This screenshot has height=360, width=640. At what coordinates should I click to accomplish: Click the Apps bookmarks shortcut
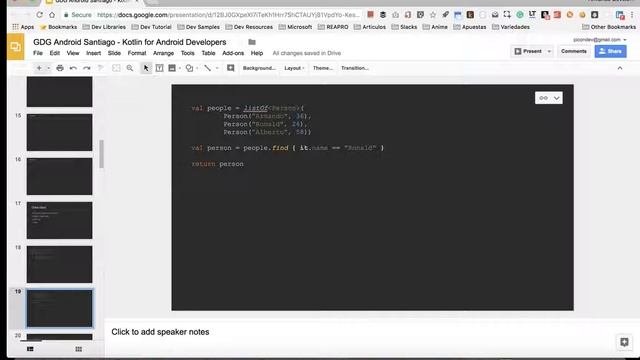pos(23,27)
